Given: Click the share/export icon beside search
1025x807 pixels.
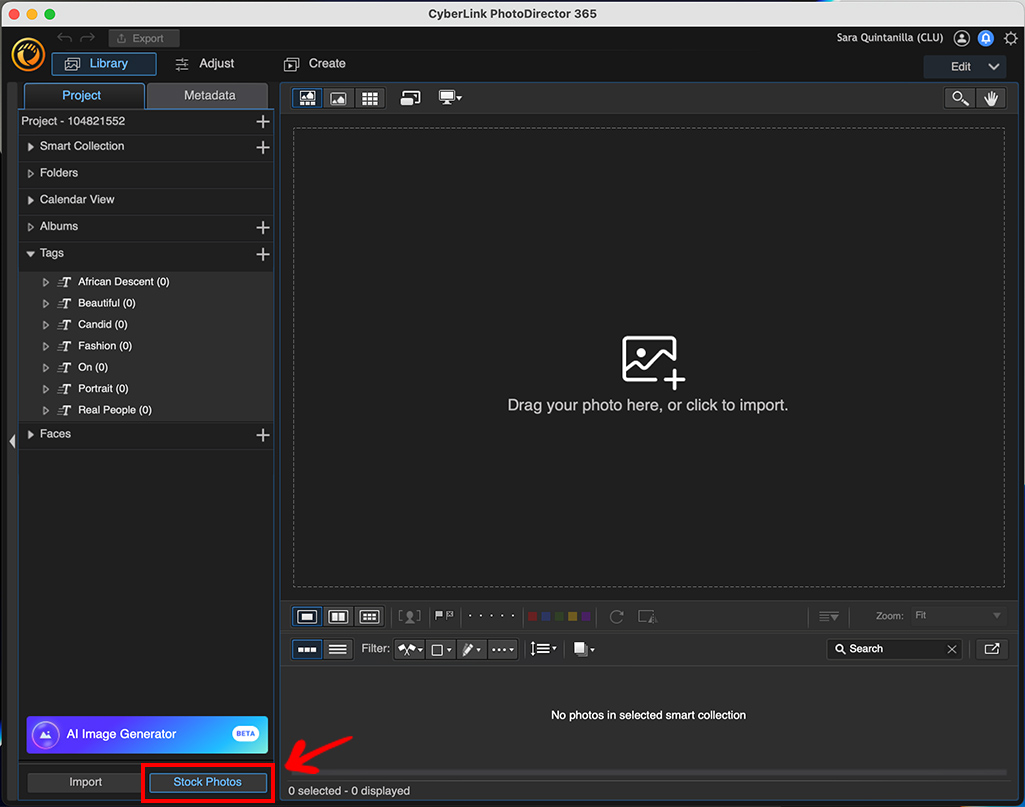Looking at the screenshot, I should point(991,649).
